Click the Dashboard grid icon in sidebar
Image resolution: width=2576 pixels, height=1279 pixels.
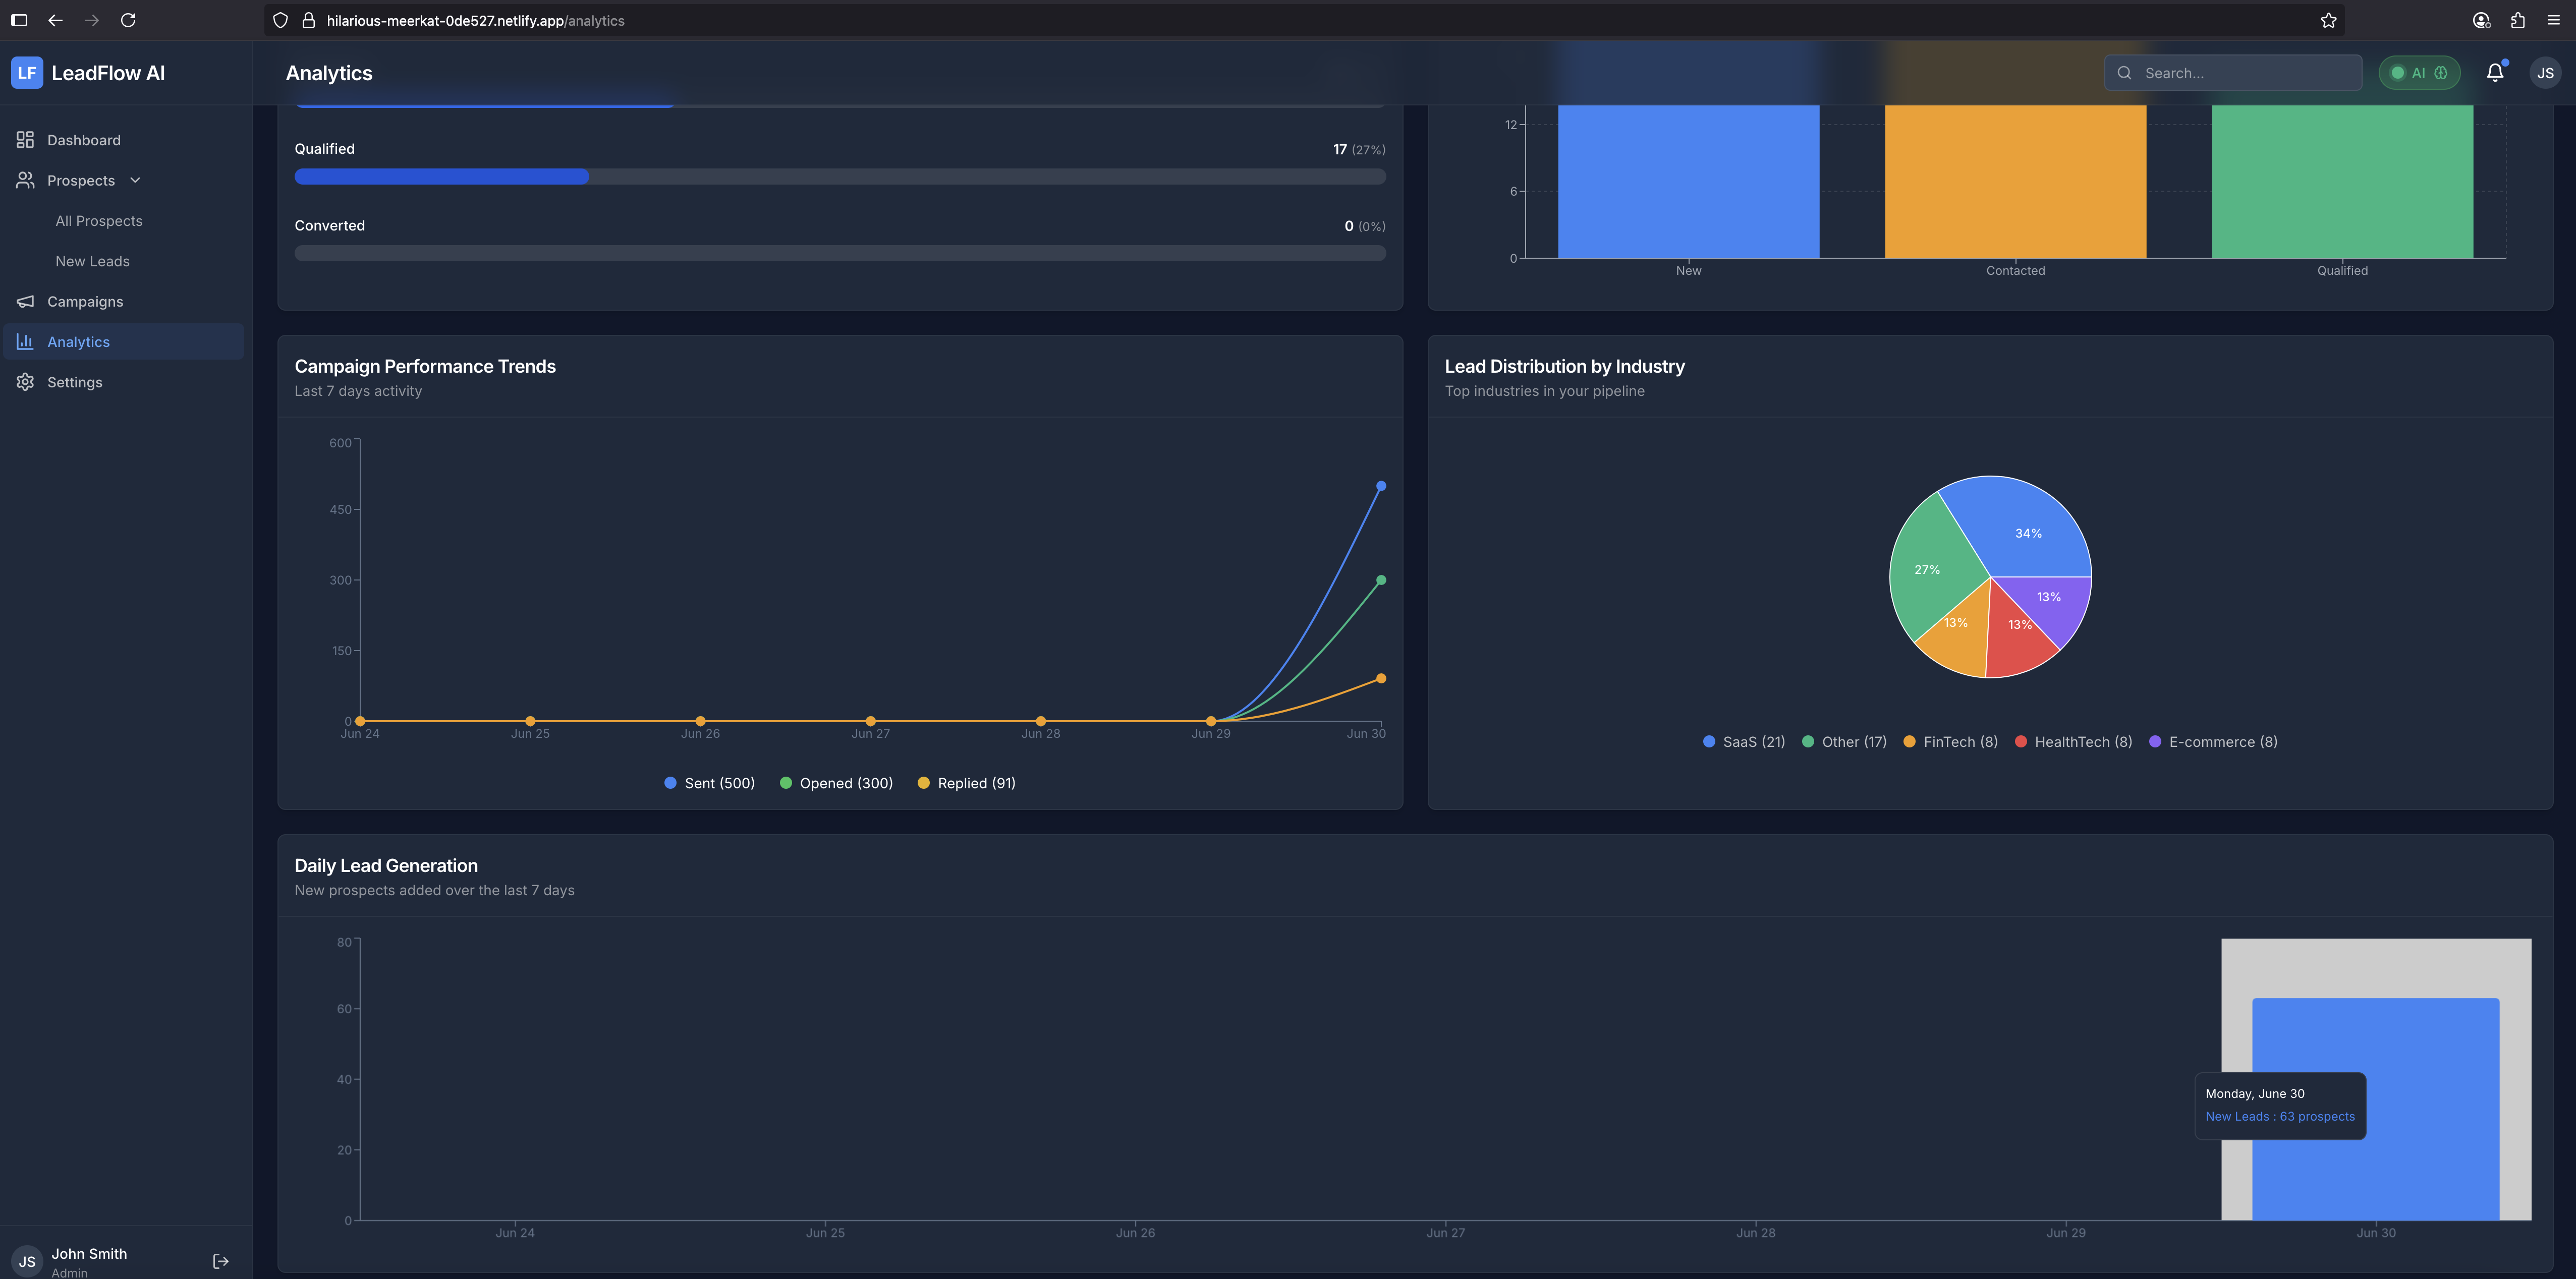[x=25, y=140]
